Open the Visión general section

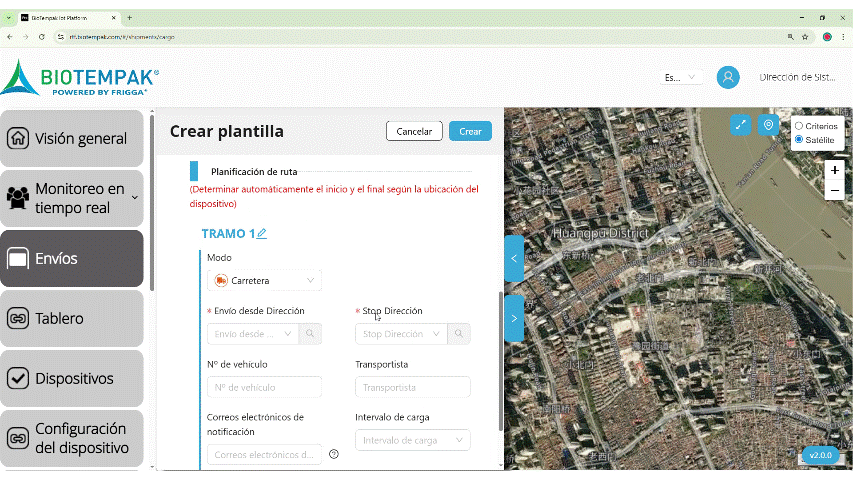pos(72,138)
